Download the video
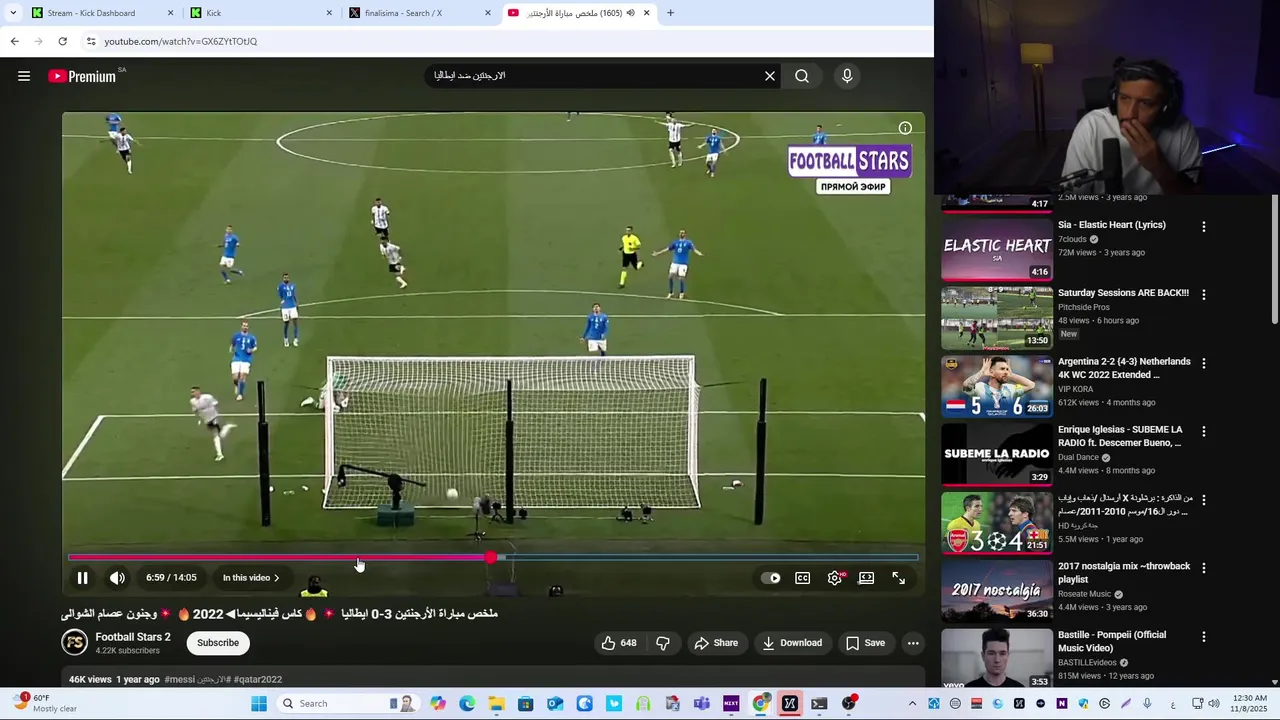Image resolution: width=1280 pixels, height=720 pixels. [x=791, y=643]
